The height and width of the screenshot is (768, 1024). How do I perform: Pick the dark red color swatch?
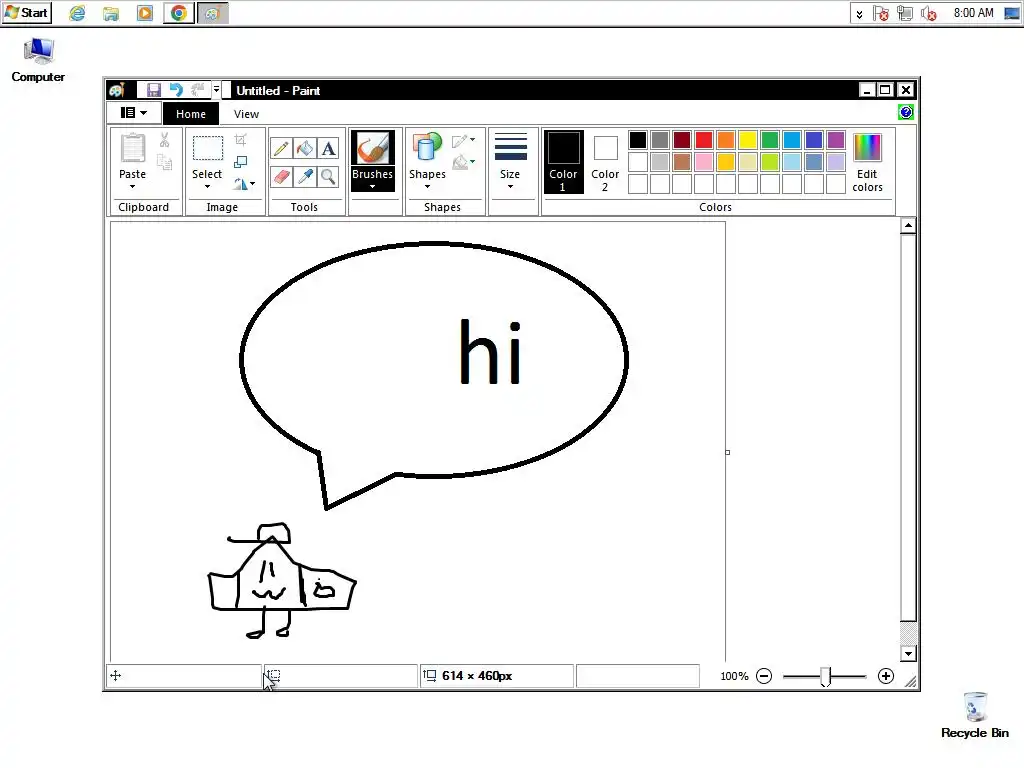coord(682,140)
